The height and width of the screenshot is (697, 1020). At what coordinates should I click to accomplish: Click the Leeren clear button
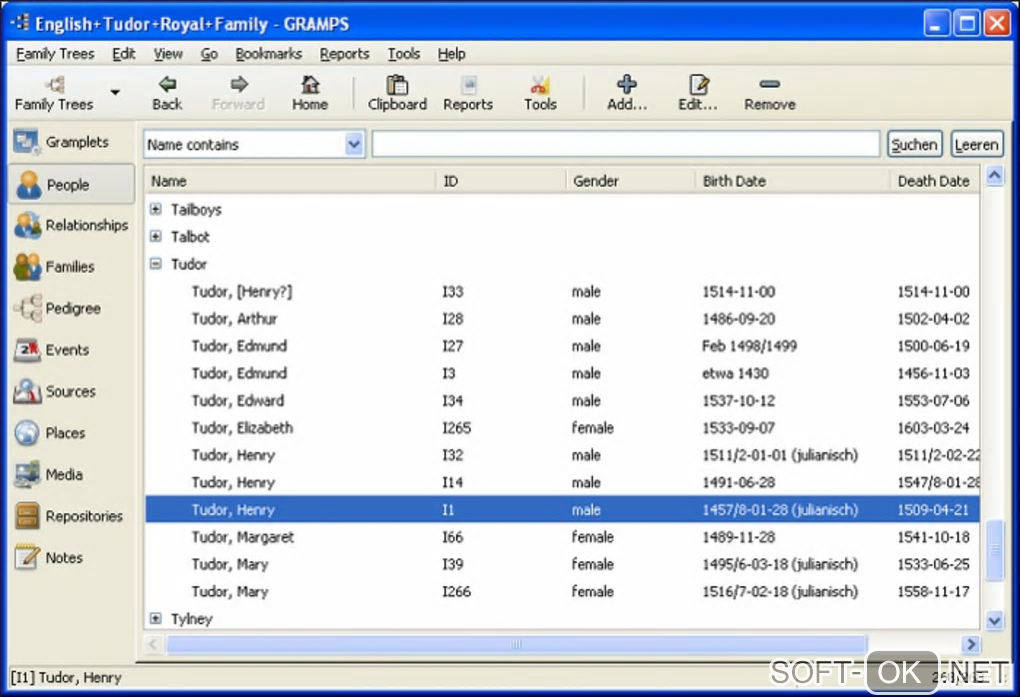coord(976,145)
